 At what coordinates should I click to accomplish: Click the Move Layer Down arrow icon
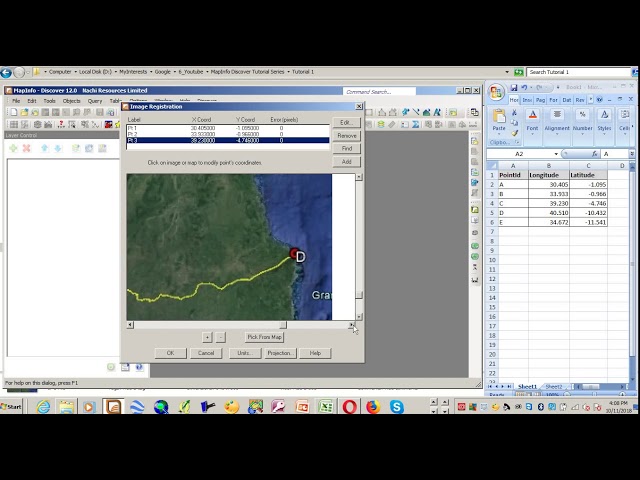[58, 148]
